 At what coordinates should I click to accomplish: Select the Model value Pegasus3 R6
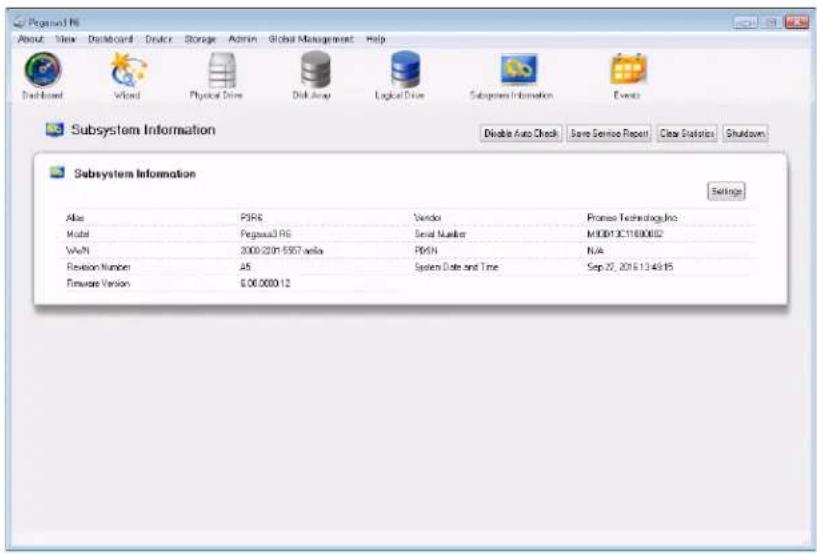click(266, 234)
